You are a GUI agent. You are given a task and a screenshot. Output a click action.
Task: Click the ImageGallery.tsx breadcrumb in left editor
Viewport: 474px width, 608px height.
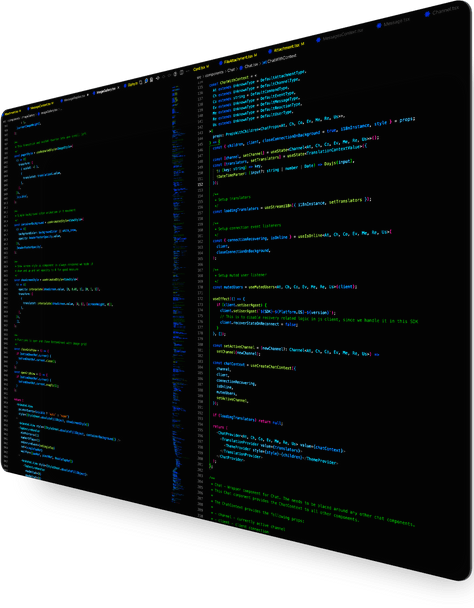point(48,112)
